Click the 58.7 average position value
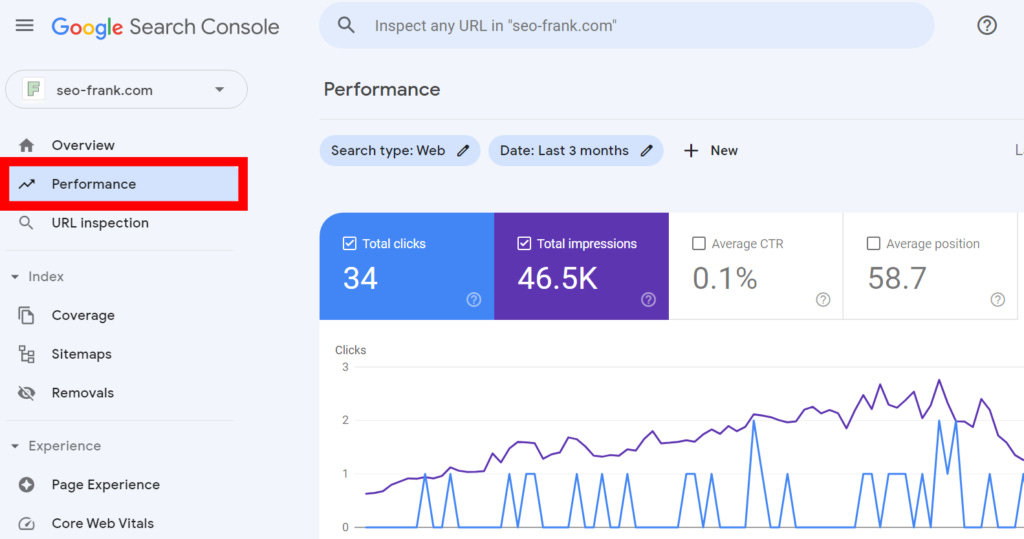This screenshot has width=1024, height=539. (897, 279)
